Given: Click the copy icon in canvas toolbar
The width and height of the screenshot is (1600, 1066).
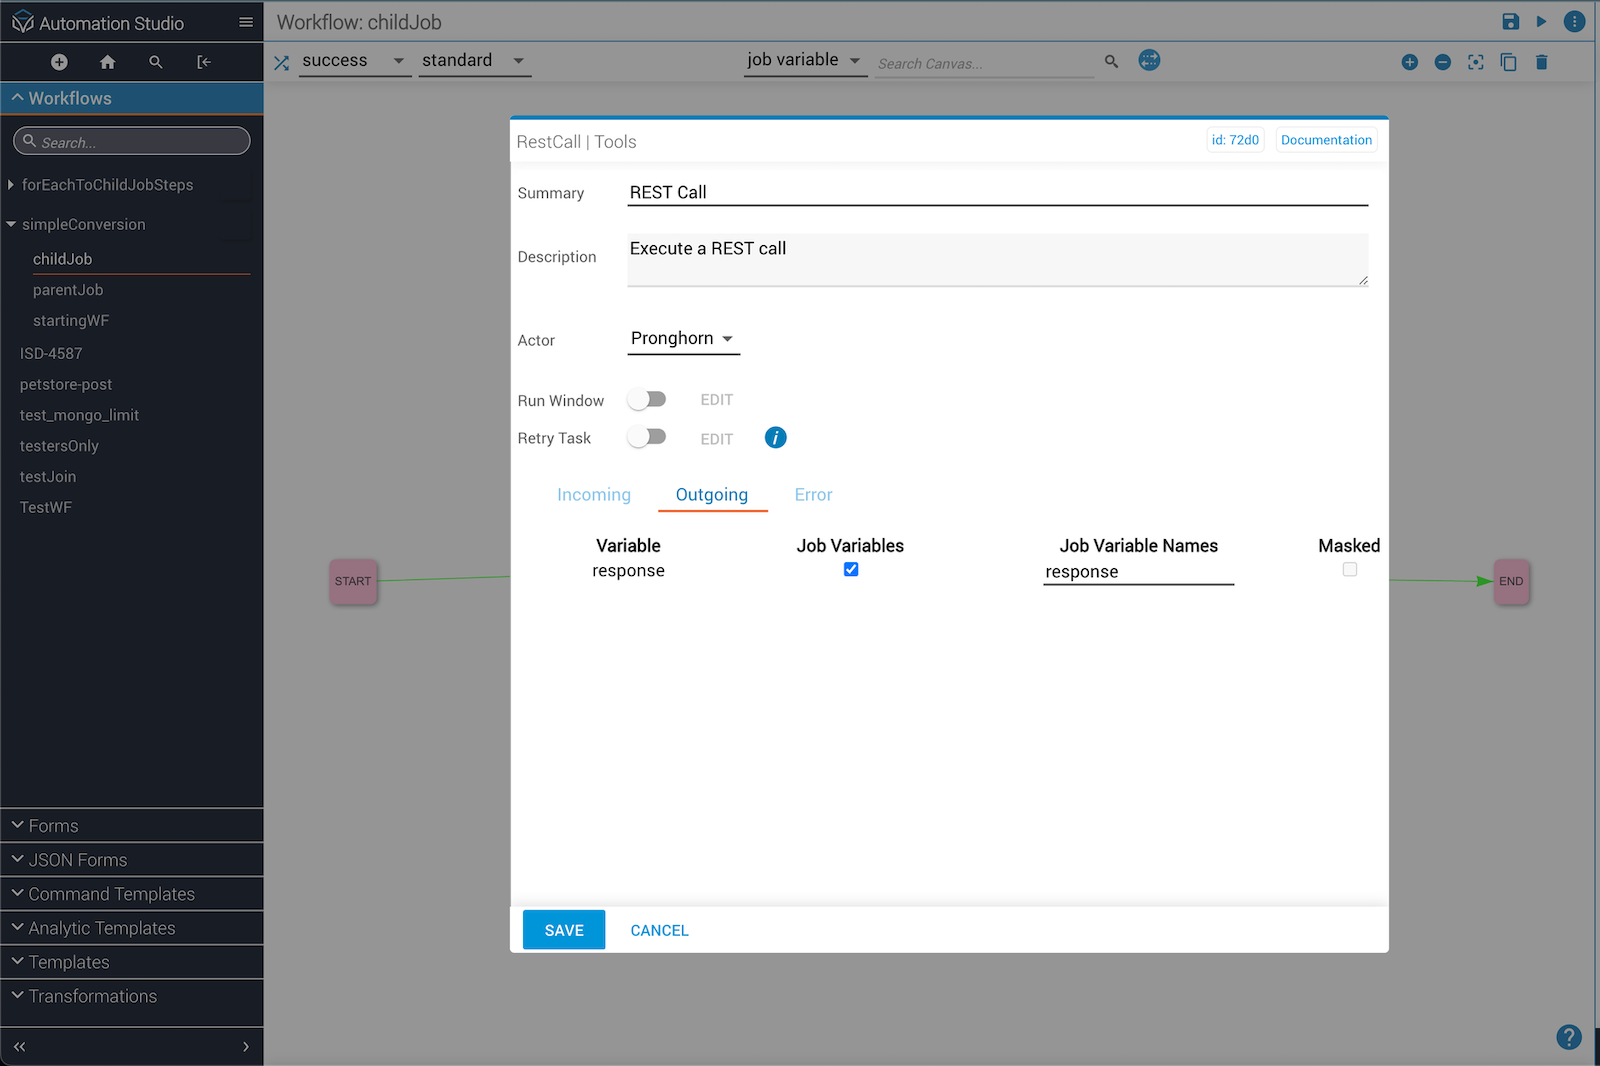Looking at the screenshot, I should (x=1508, y=62).
